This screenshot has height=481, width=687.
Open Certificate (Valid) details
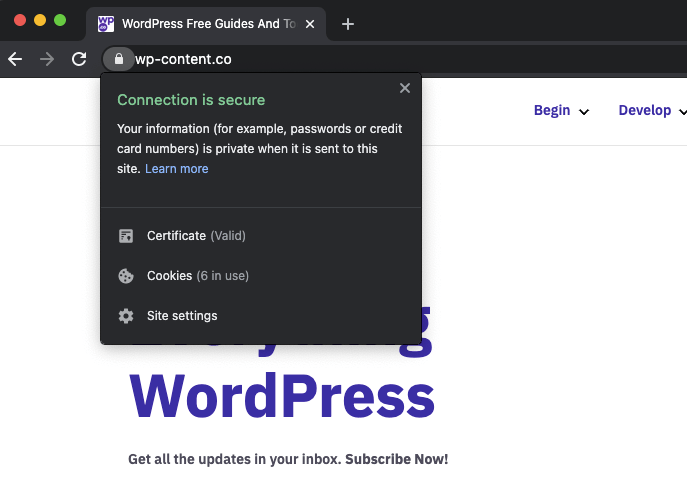click(x=261, y=236)
